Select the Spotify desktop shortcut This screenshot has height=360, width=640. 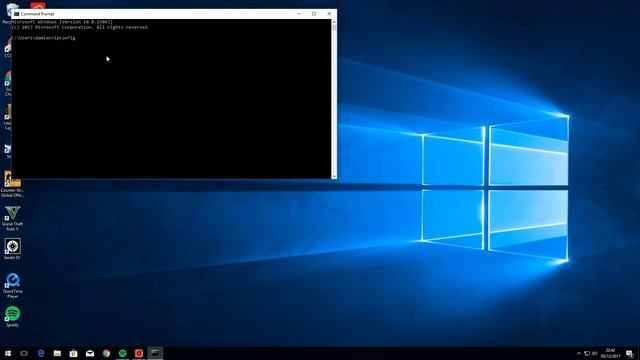pyautogui.click(x=12, y=317)
